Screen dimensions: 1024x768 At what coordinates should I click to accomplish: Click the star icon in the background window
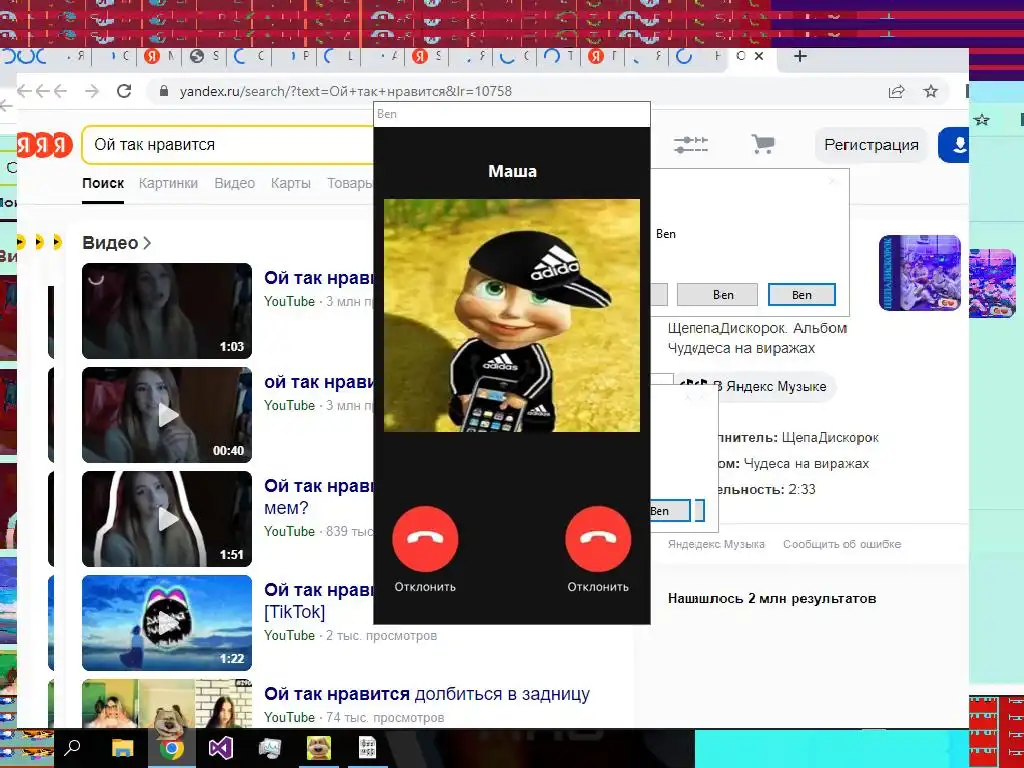coord(982,120)
